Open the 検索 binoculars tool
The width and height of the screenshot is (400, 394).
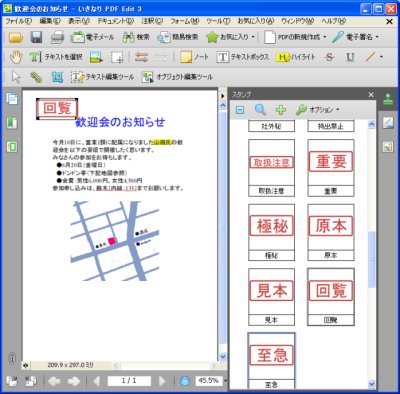point(136,37)
